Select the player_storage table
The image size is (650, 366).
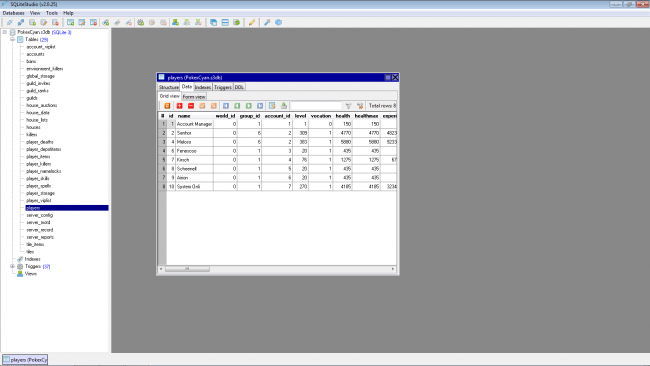coord(40,193)
